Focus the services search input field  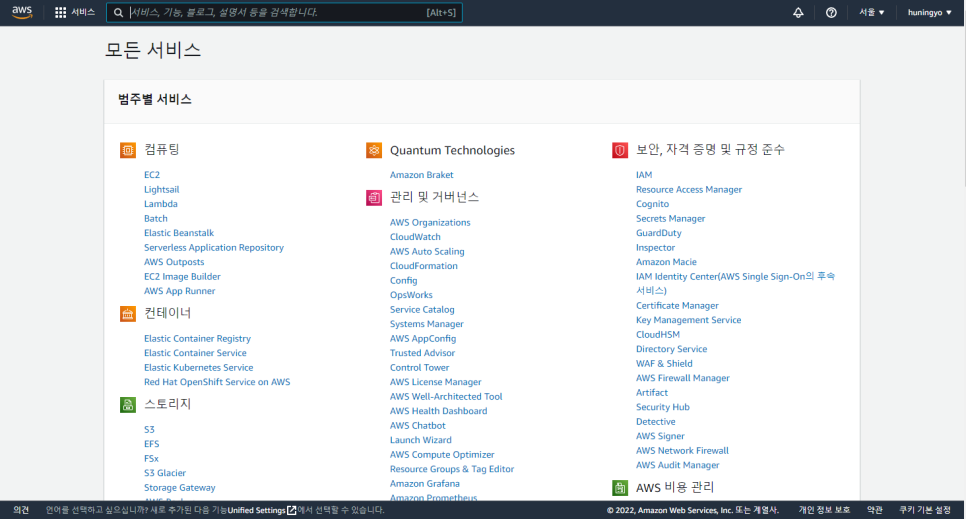[x=284, y=12]
